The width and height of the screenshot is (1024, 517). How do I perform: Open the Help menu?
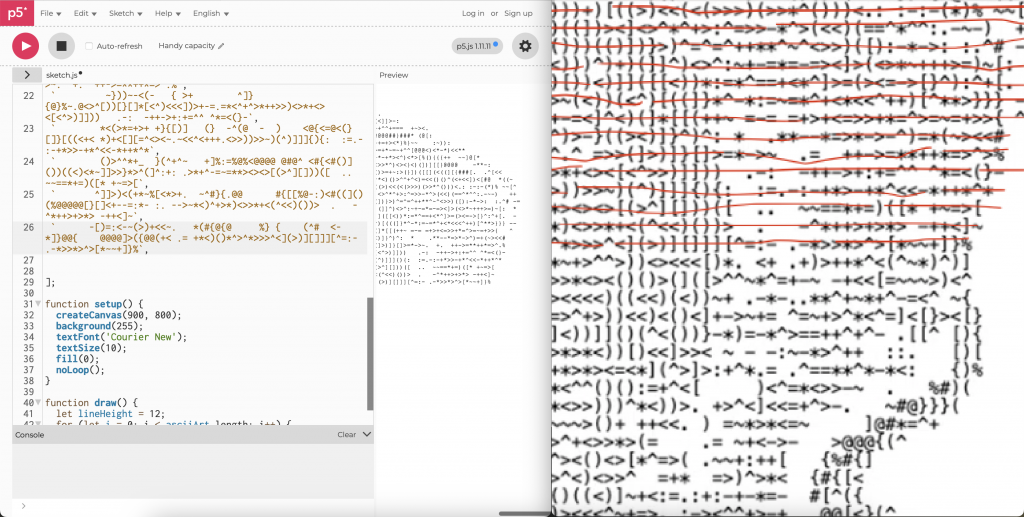click(166, 13)
